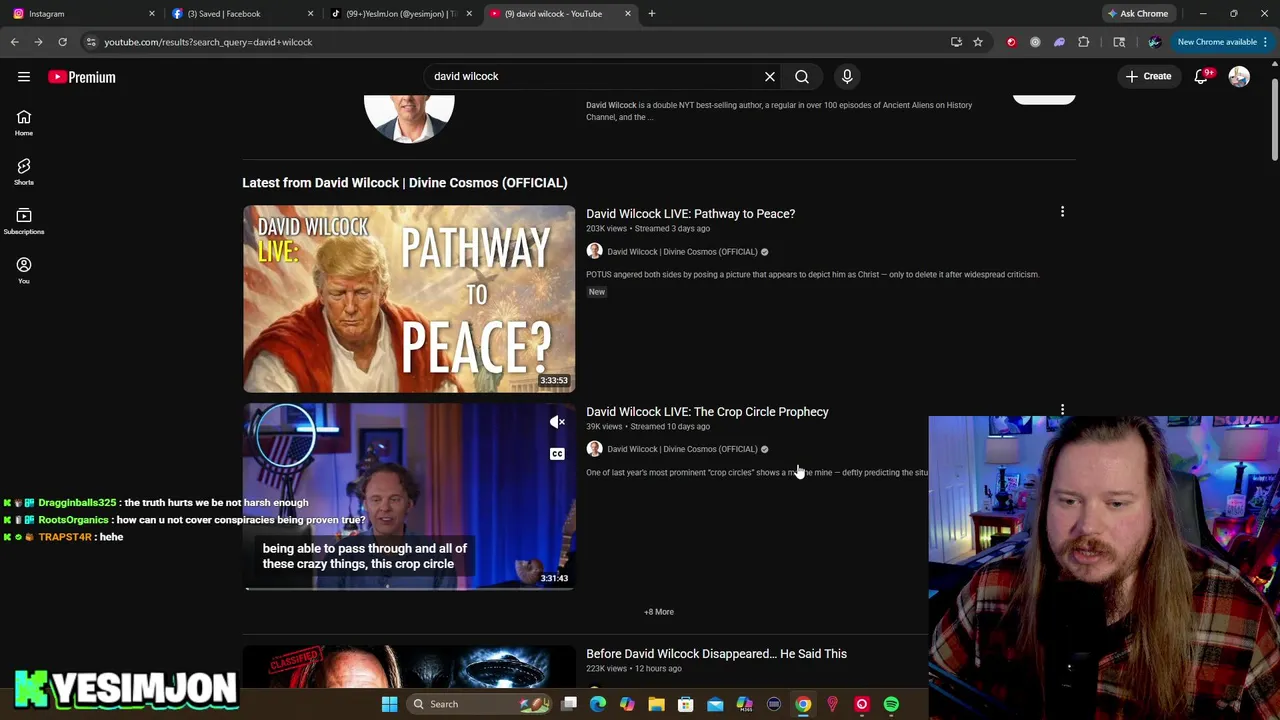Viewport: 1280px width, 720px height.
Task: Reload the page
Action: [x=62, y=42]
